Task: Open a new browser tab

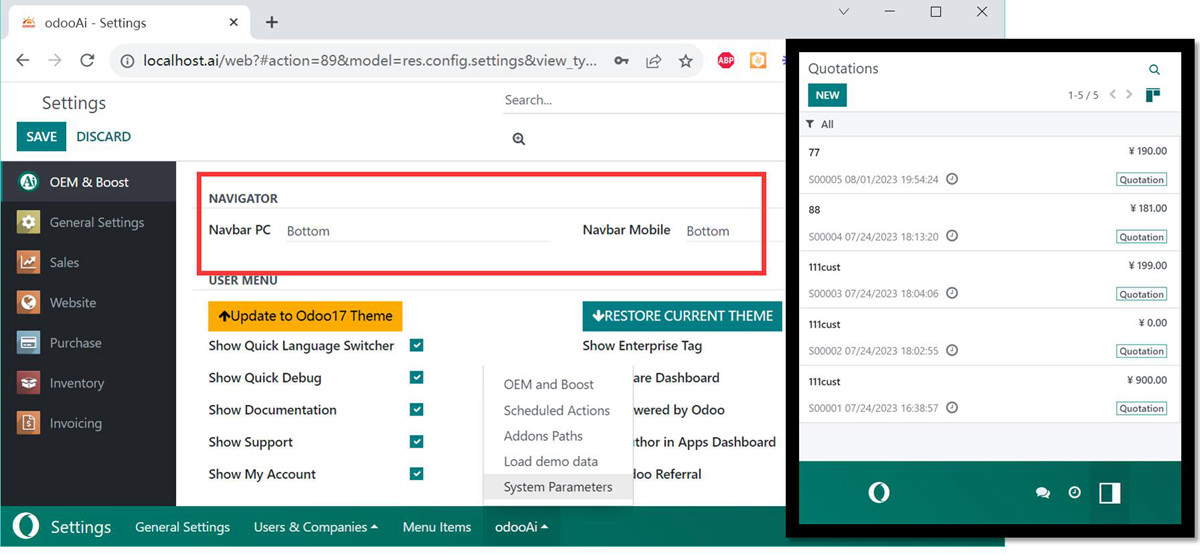Action: click(271, 22)
